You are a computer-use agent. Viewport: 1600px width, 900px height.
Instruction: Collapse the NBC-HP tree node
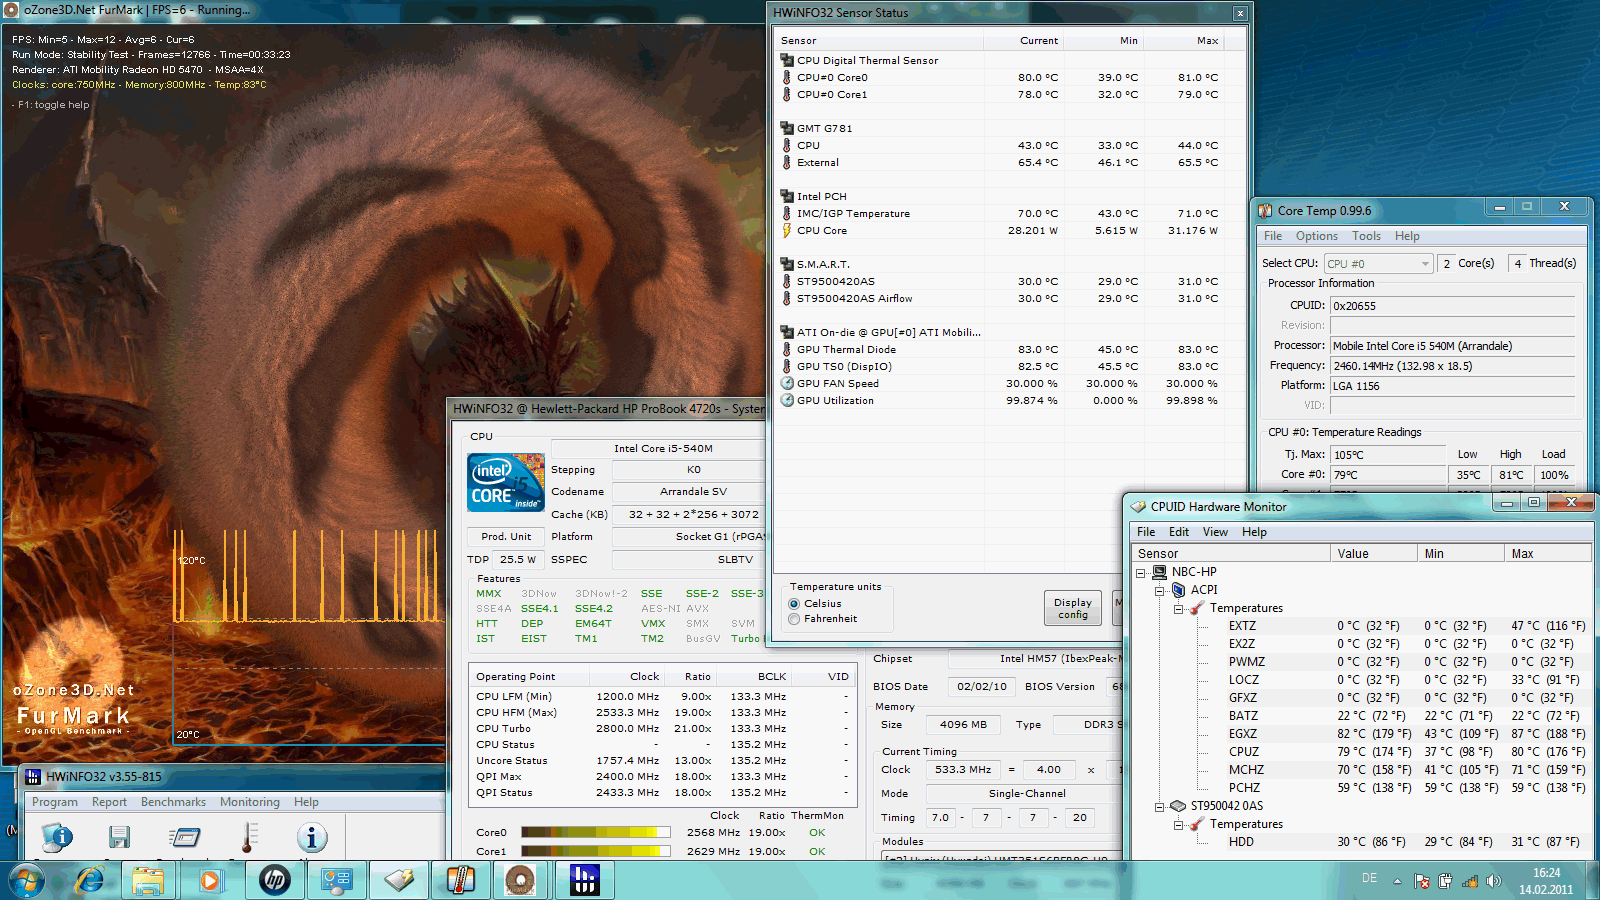tap(1141, 573)
